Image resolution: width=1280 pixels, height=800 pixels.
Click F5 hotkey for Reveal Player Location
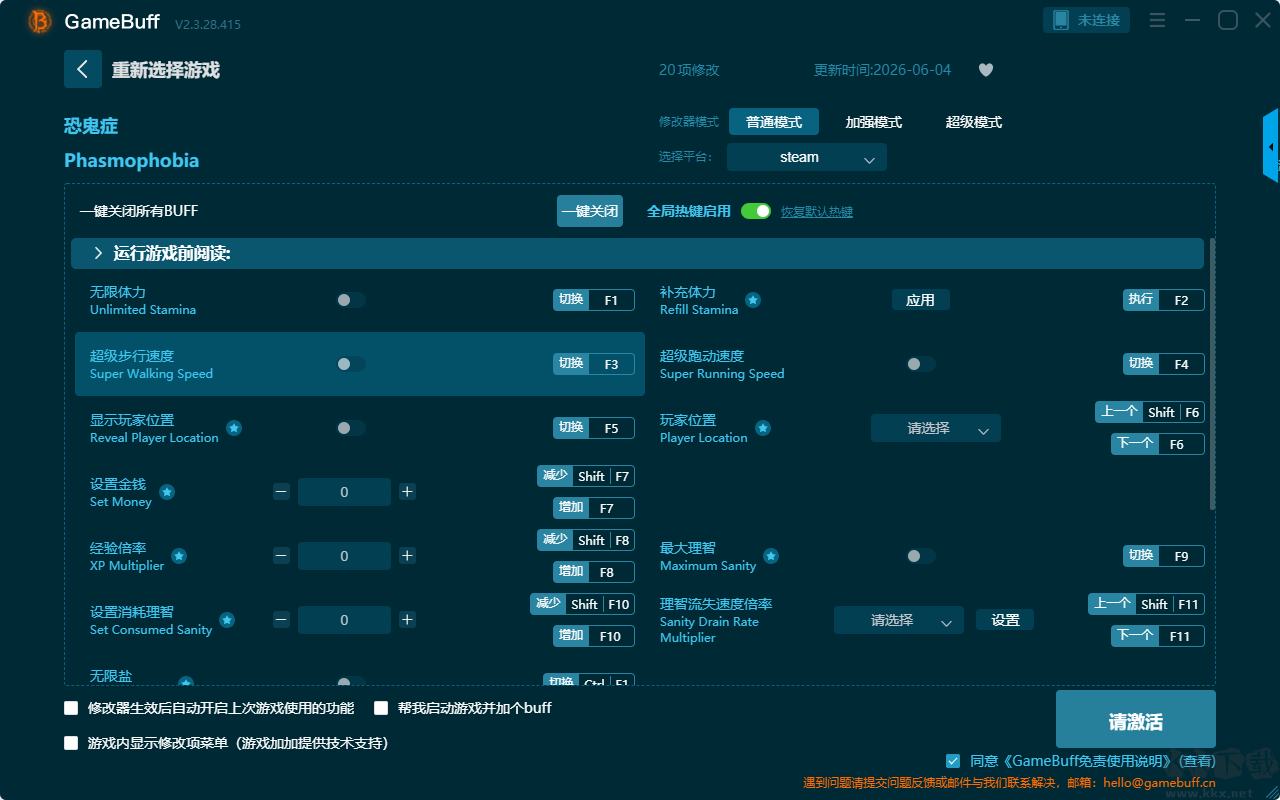point(594,428)
